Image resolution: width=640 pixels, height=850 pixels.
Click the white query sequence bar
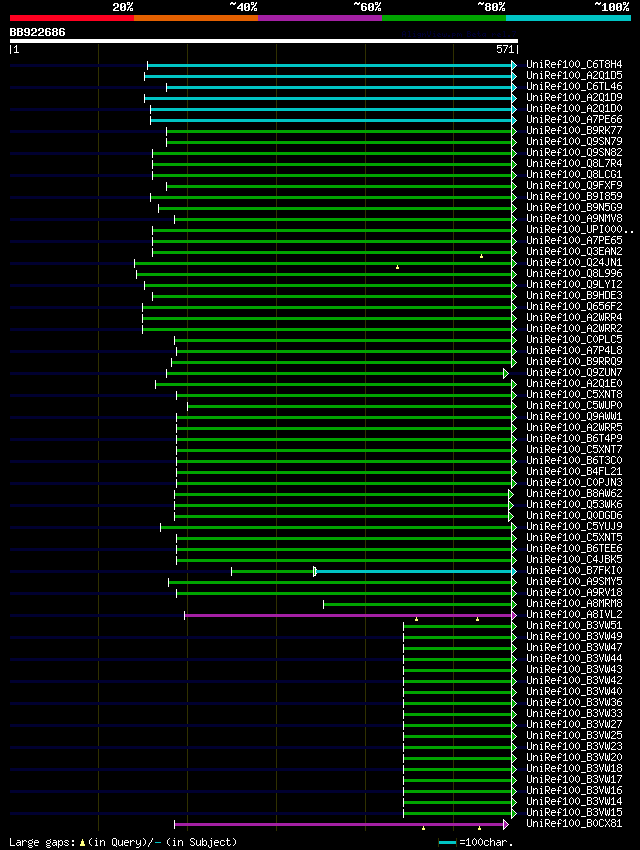tap(263, 41)
